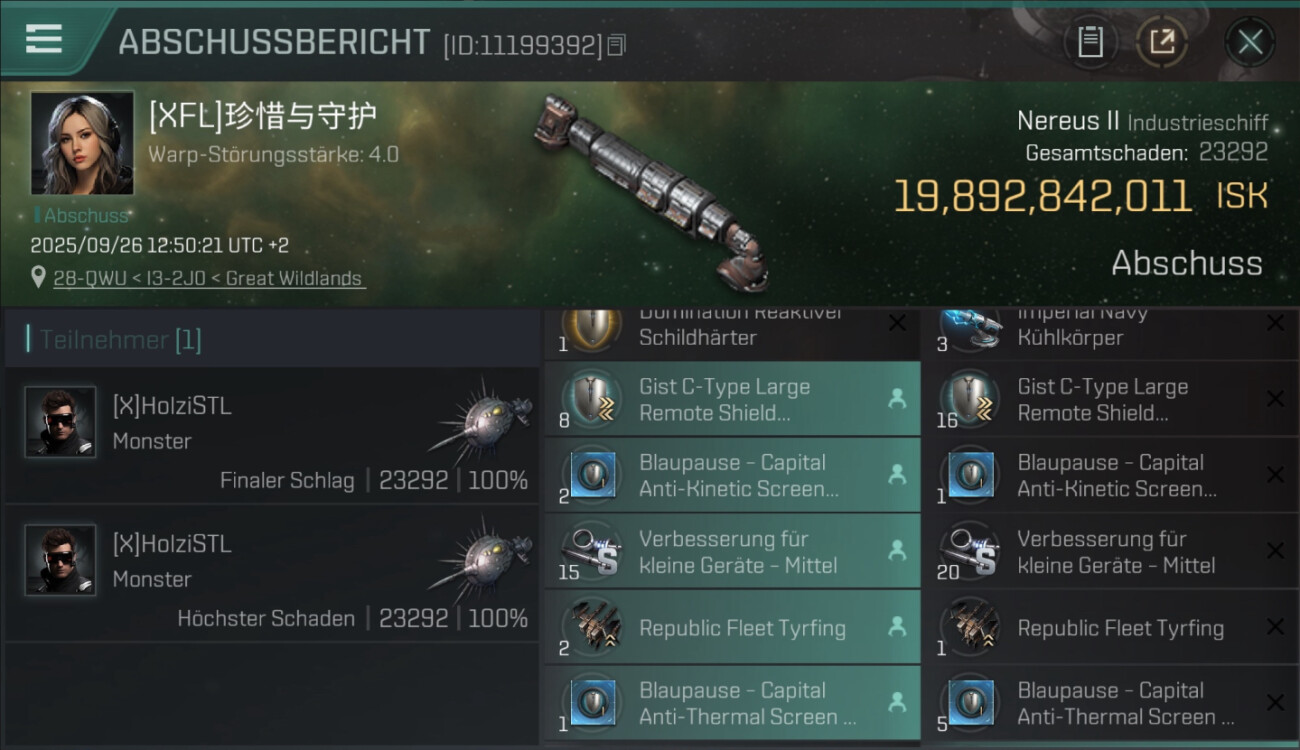Close the Abschussbericht window

[1250, 42]
